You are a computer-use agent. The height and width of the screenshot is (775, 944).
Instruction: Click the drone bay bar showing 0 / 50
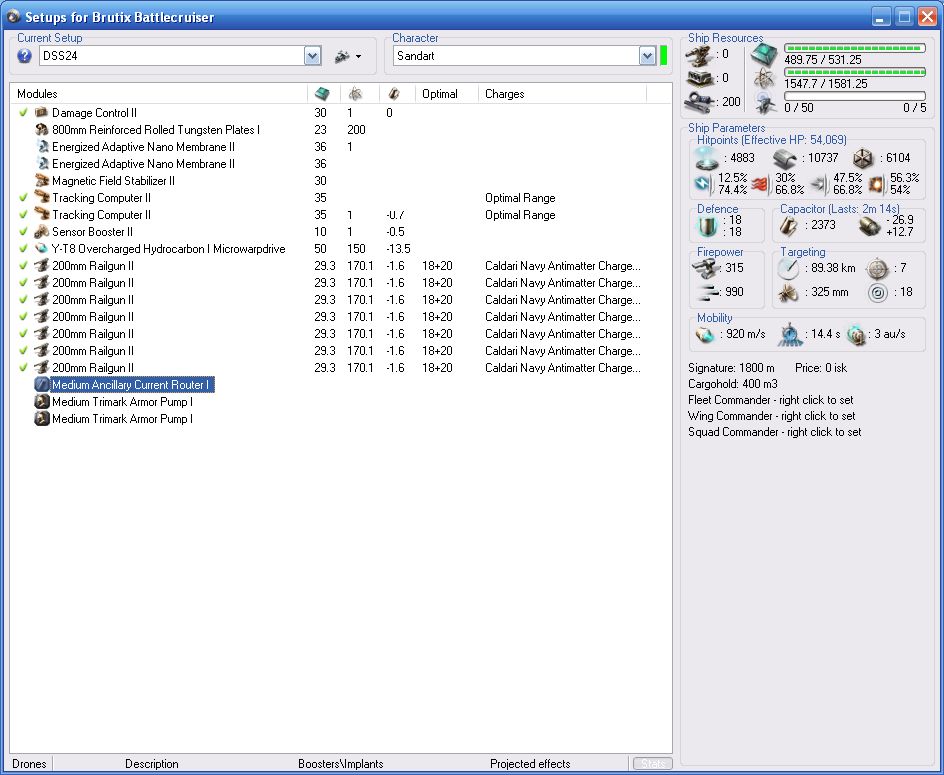point(854,96)
